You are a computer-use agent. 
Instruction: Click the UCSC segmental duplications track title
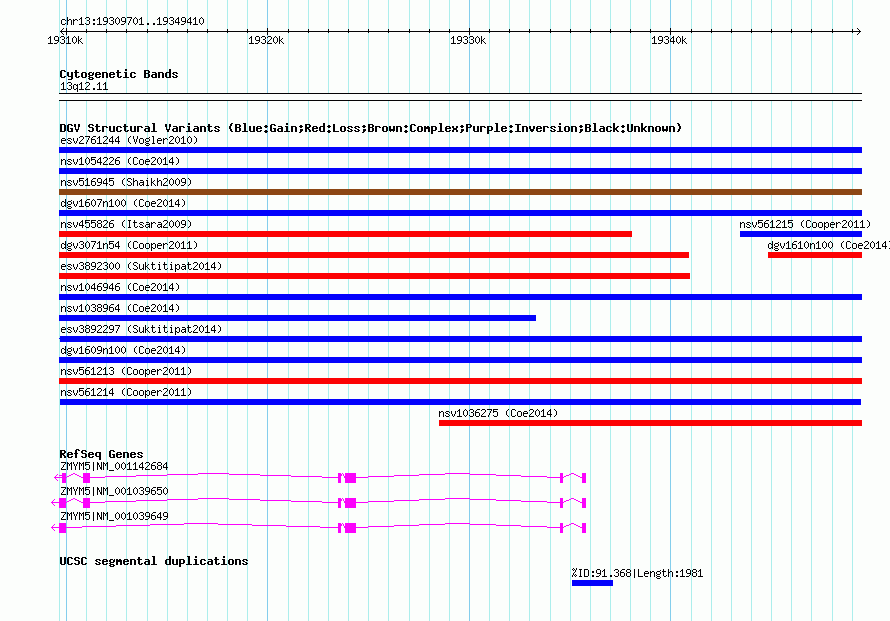(154, 561)
